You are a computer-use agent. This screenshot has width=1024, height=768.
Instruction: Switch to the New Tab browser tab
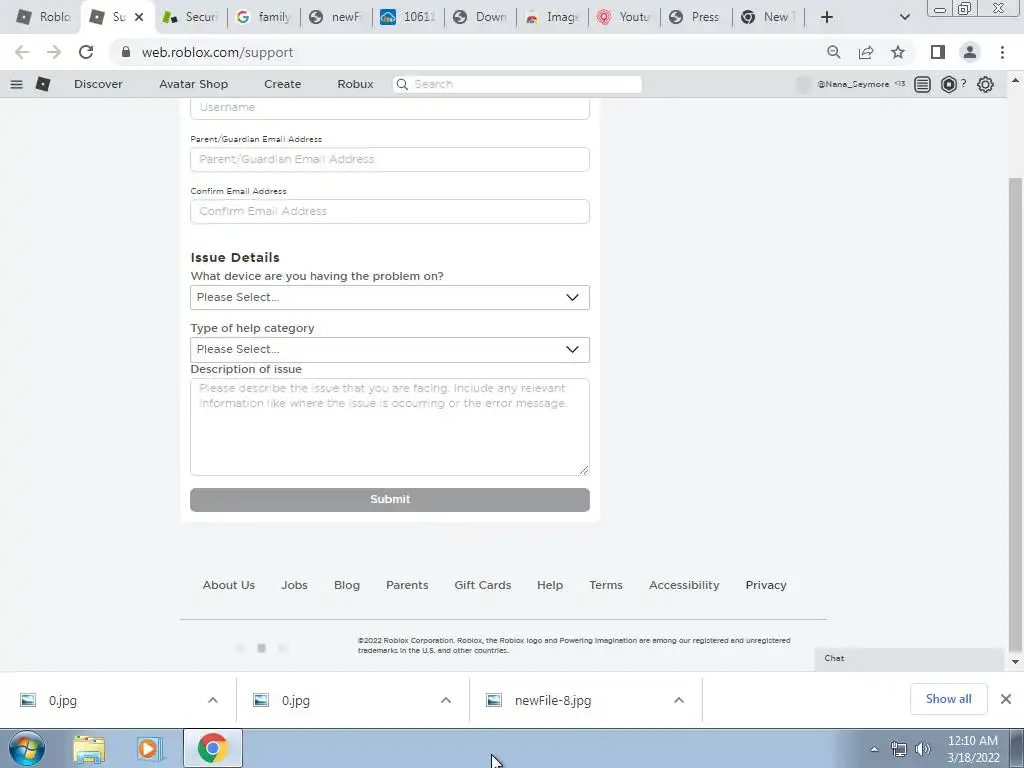[x=768, y=17]
